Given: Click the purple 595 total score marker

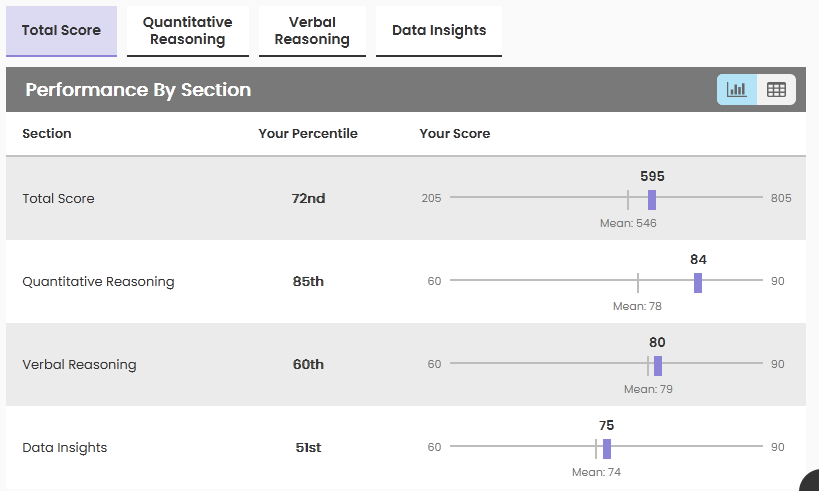Looking at the screenshot, I should pyautogui.click(x=652, y=199).
